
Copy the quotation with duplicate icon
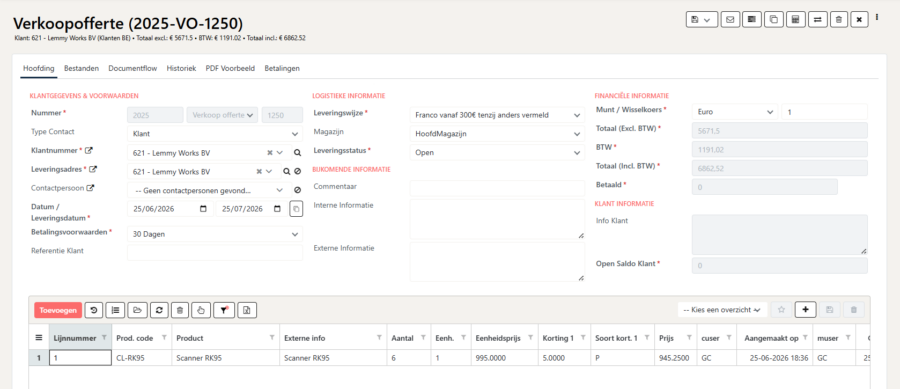click(x=773, y=19)
